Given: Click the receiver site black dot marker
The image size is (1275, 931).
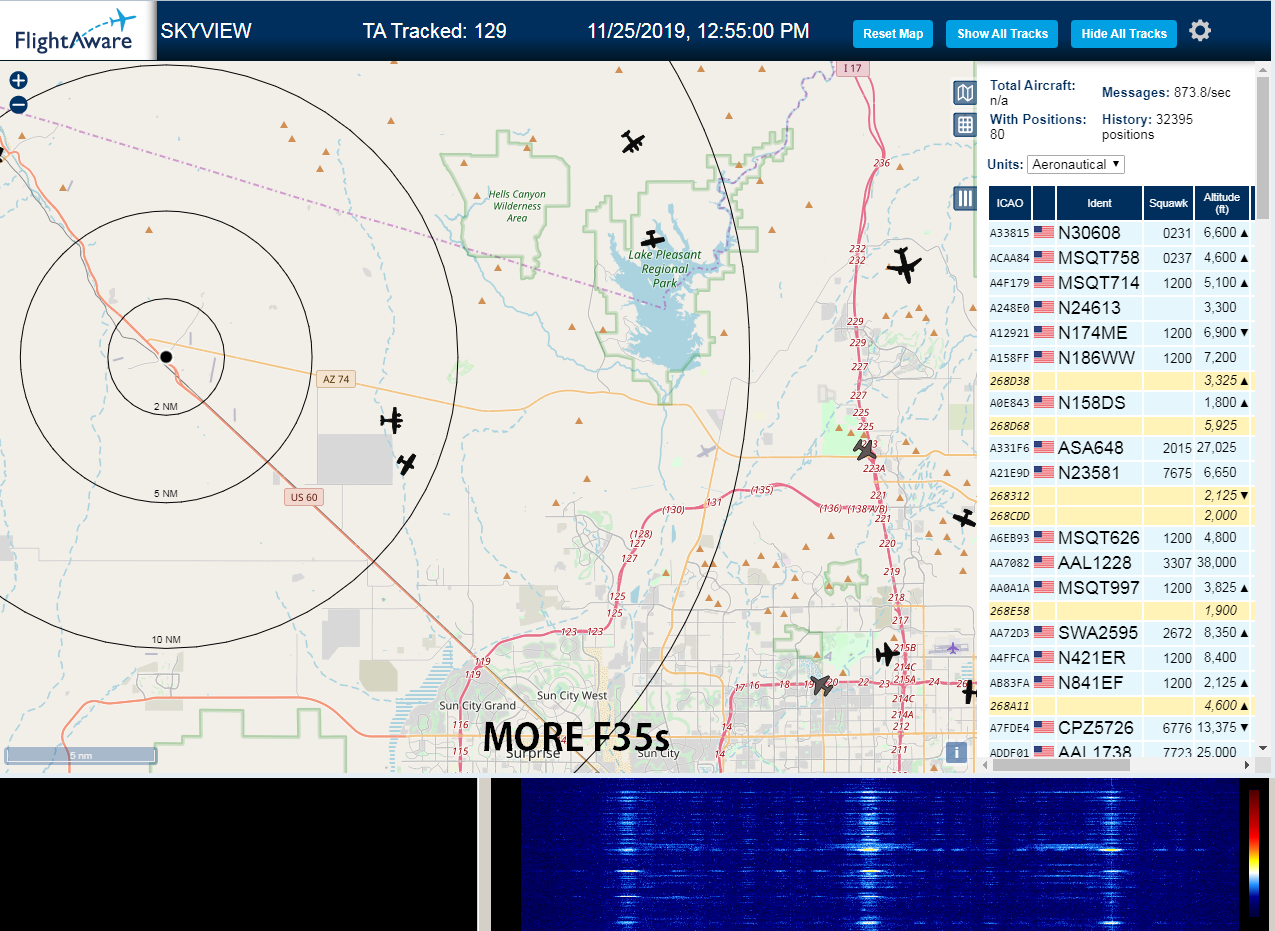Looking at the screenshot, I should (x=166, y=356).
